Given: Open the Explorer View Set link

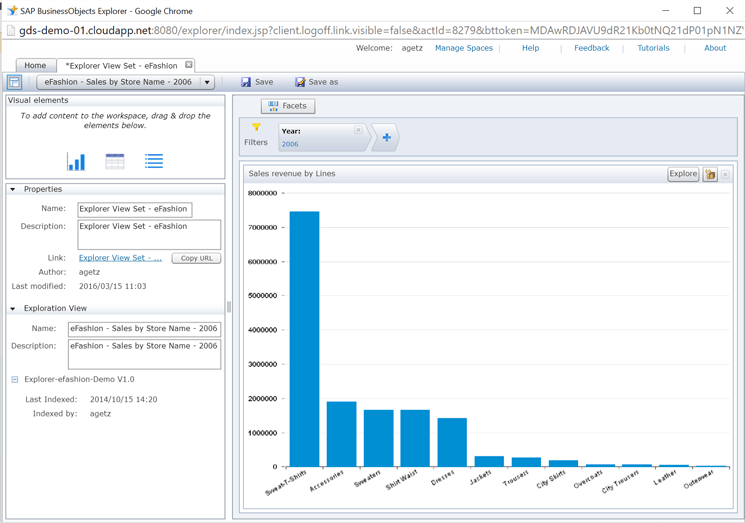Looking at the screenshot, I should click(120, 258).
